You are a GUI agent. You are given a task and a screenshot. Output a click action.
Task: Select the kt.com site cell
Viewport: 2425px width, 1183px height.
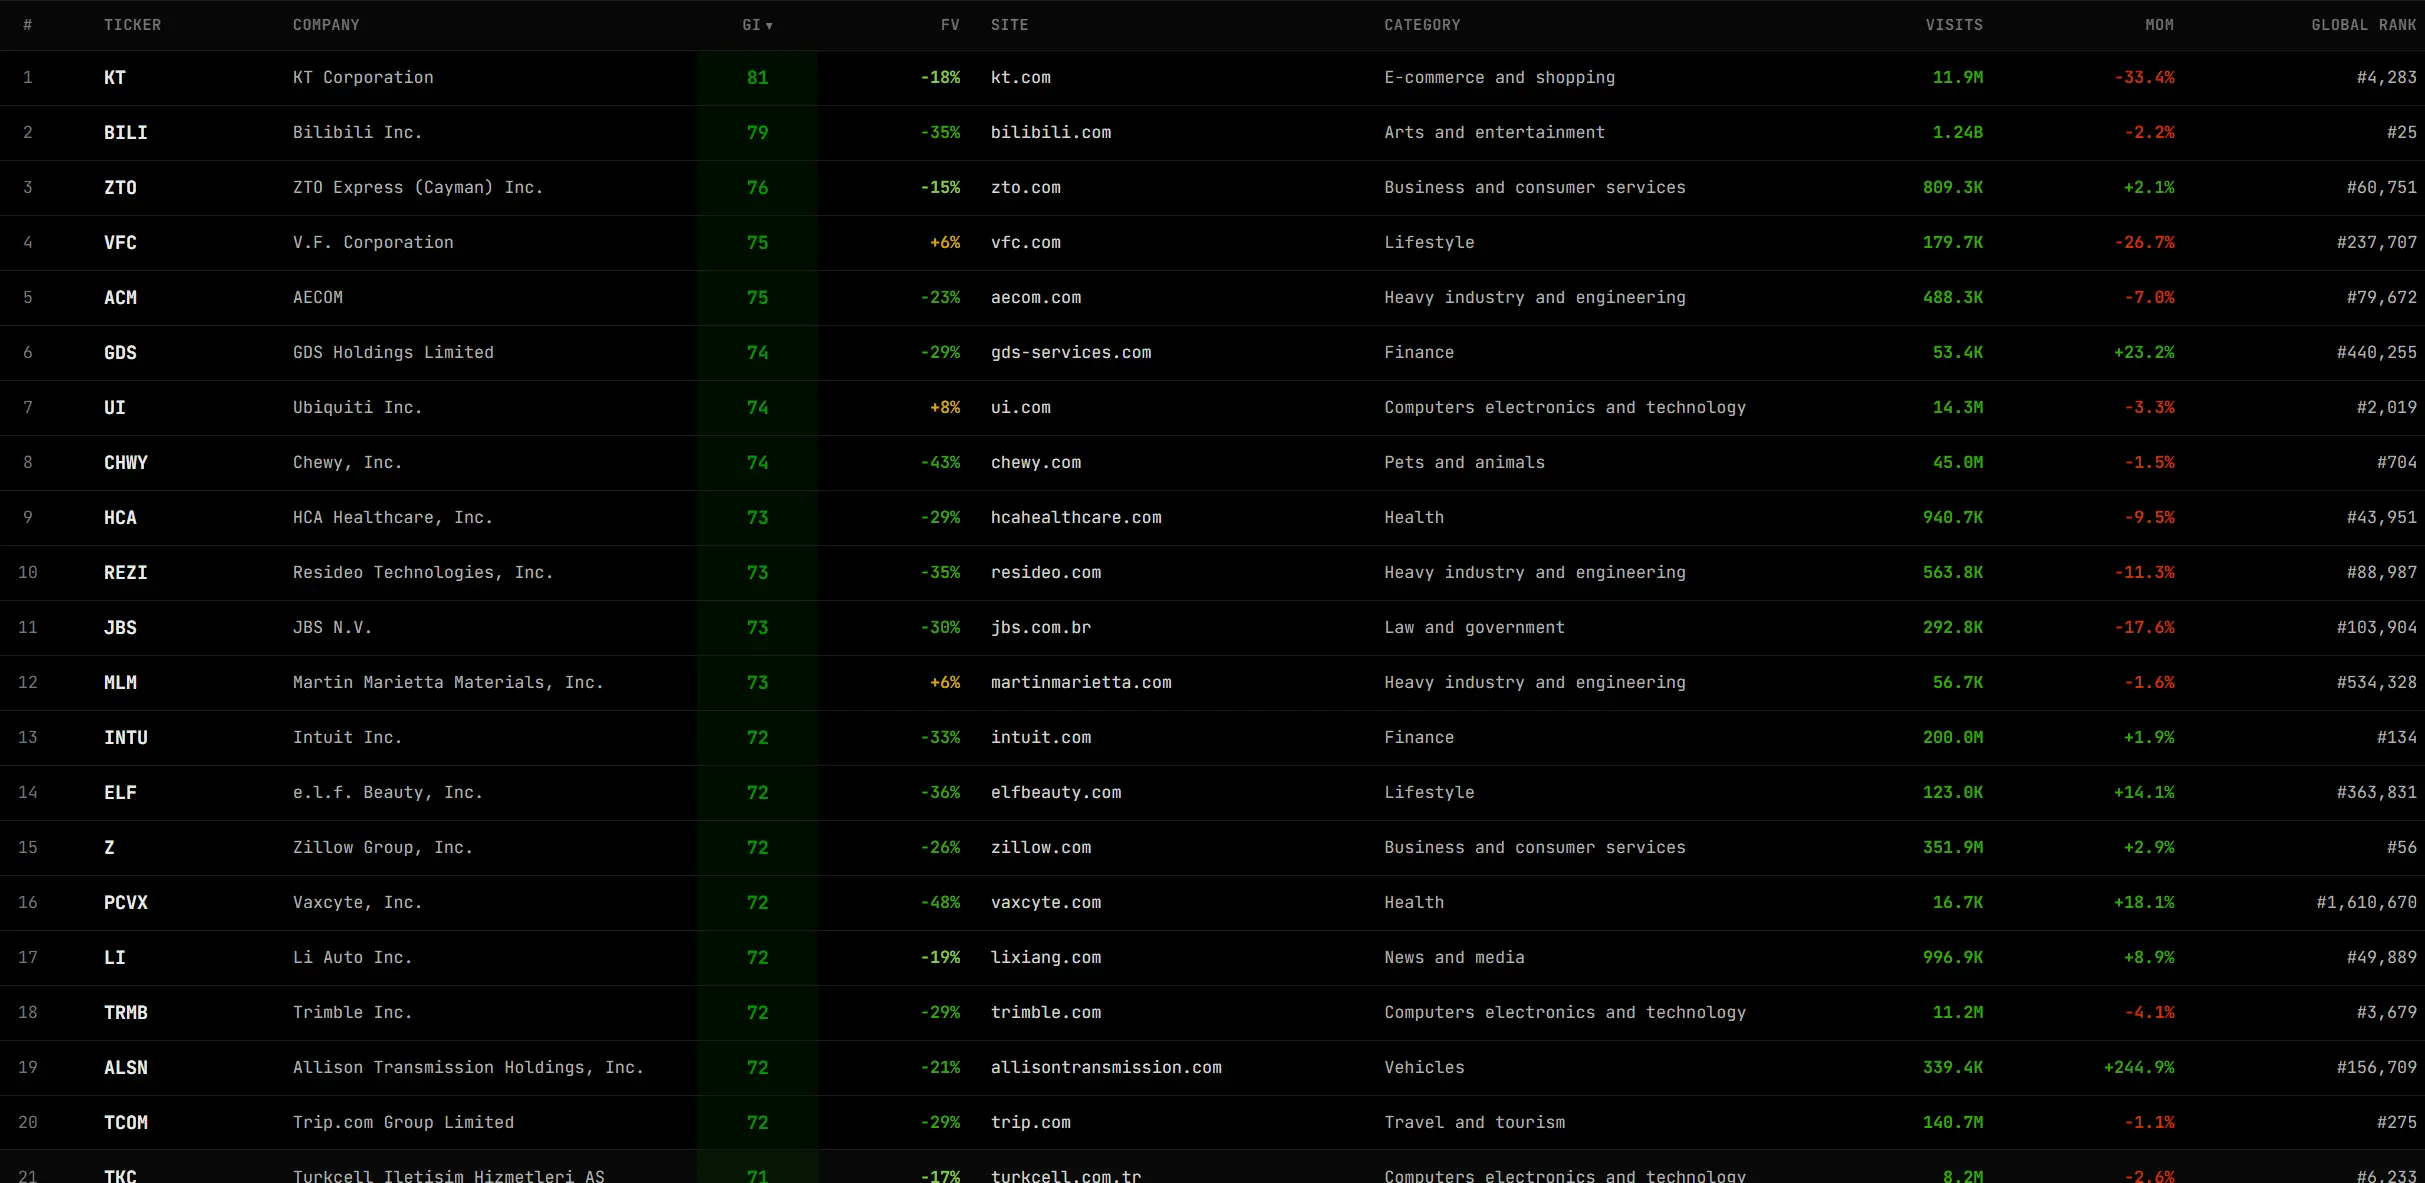tap(1021, 78)
